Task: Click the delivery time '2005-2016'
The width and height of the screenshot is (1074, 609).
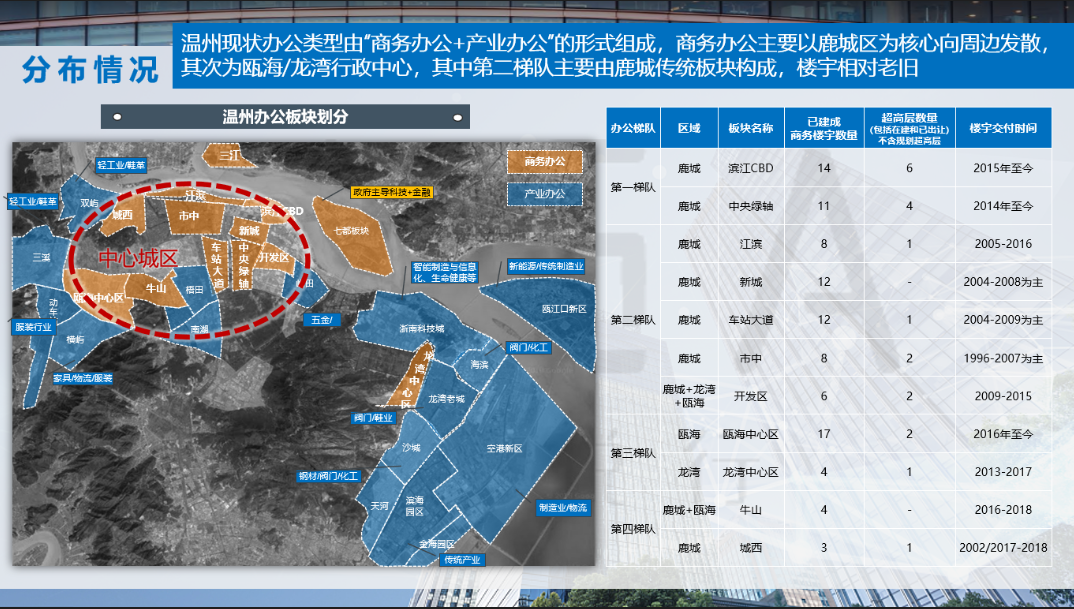Action: click(x=1003, y=244)
